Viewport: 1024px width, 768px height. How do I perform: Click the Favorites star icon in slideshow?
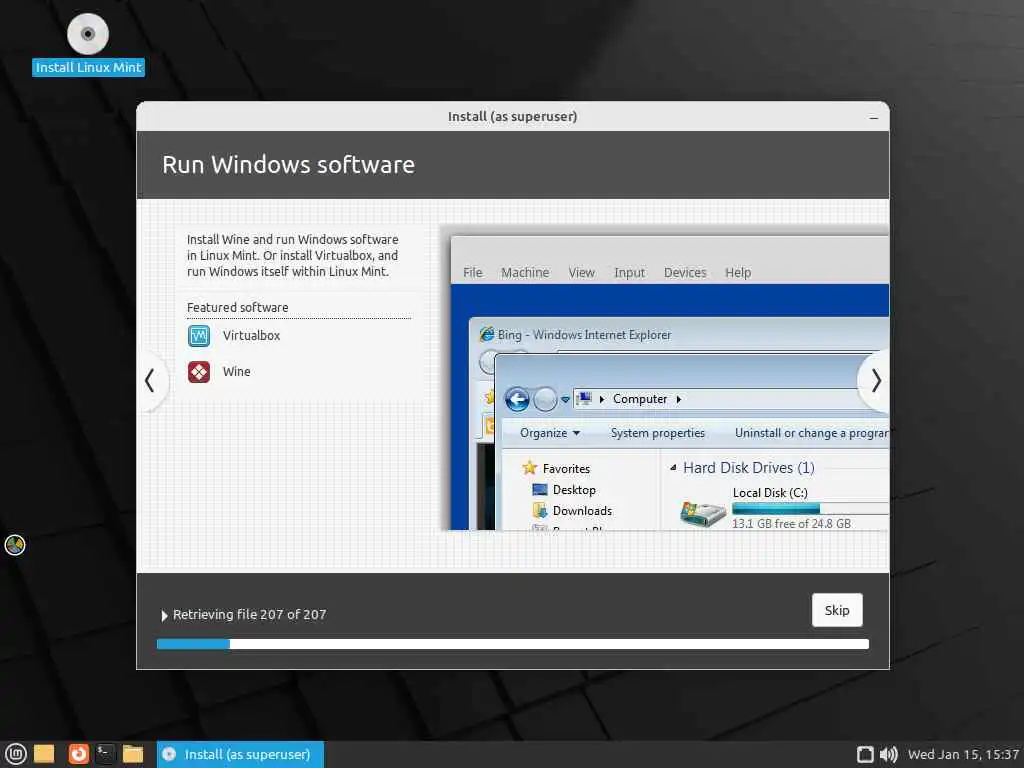(x=530, y=468)
